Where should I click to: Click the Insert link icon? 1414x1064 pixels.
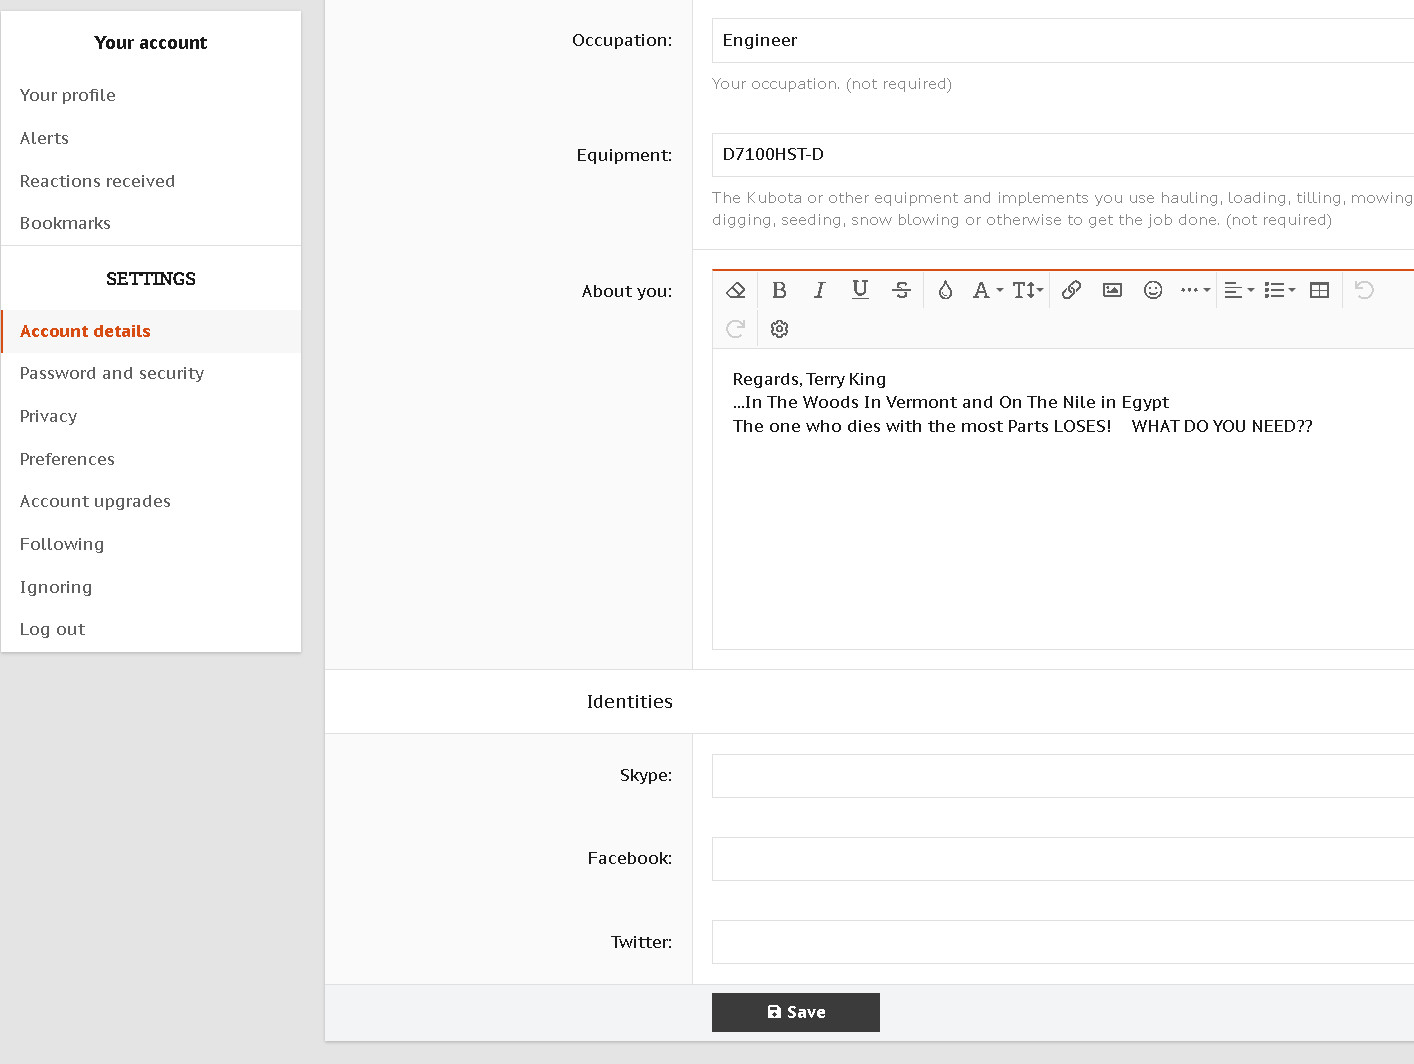[x=1071, y=290]
